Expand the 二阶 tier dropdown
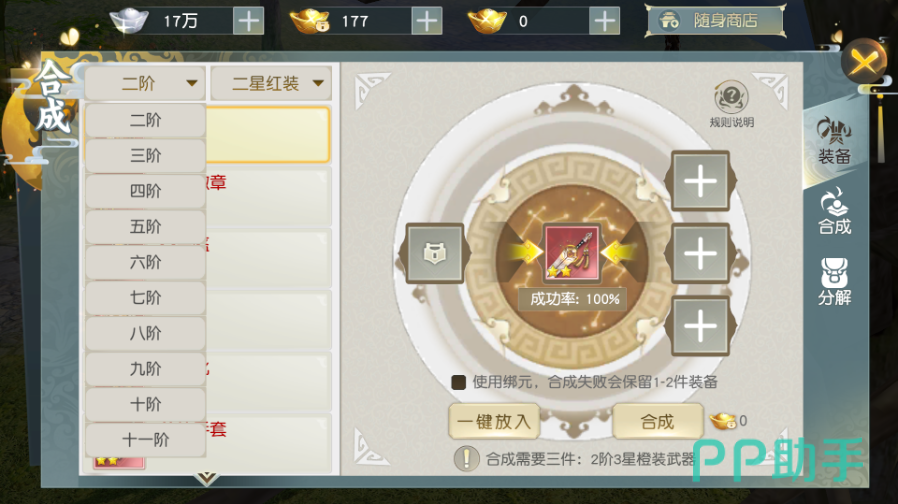This screenshot has width=898, height=504. tap(145, 84)
